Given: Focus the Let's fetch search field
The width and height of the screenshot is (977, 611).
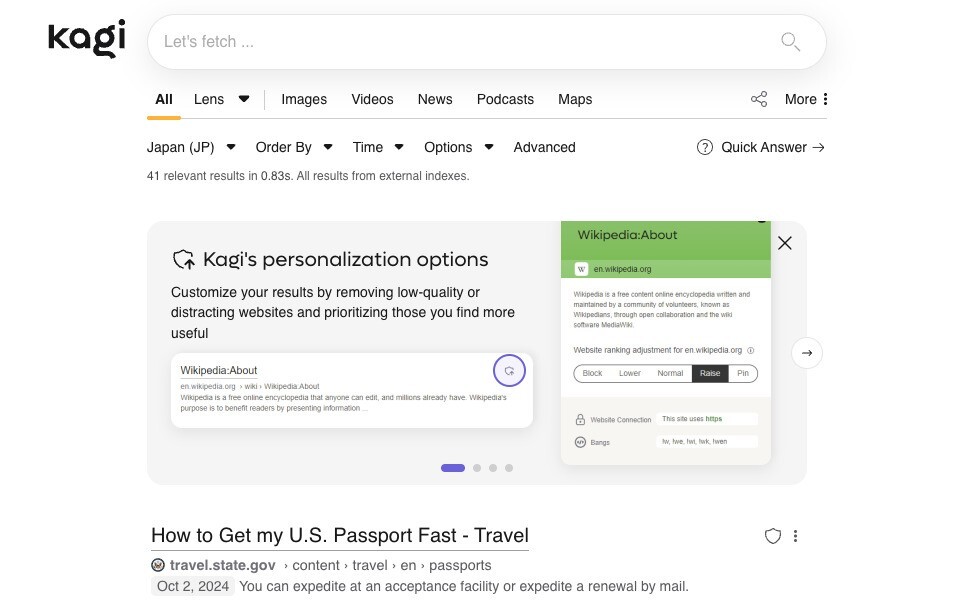Looking at the screenshot, I should (x=460, y=42).
